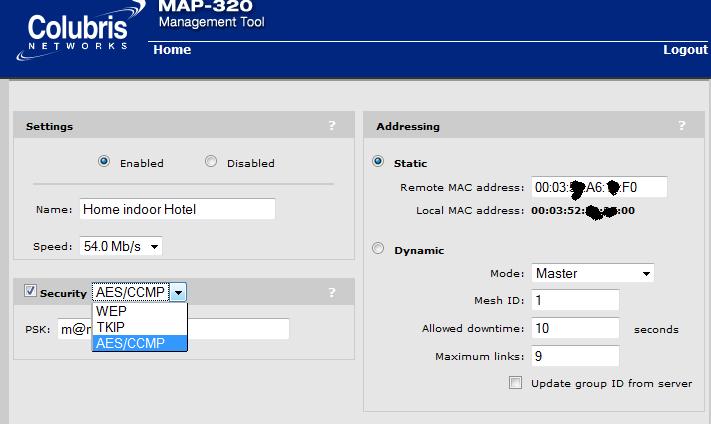Image resolution: width=711 pixels, height=424 pixels.
Task: Select the Disabled radio button
Action: pos(211,161)
